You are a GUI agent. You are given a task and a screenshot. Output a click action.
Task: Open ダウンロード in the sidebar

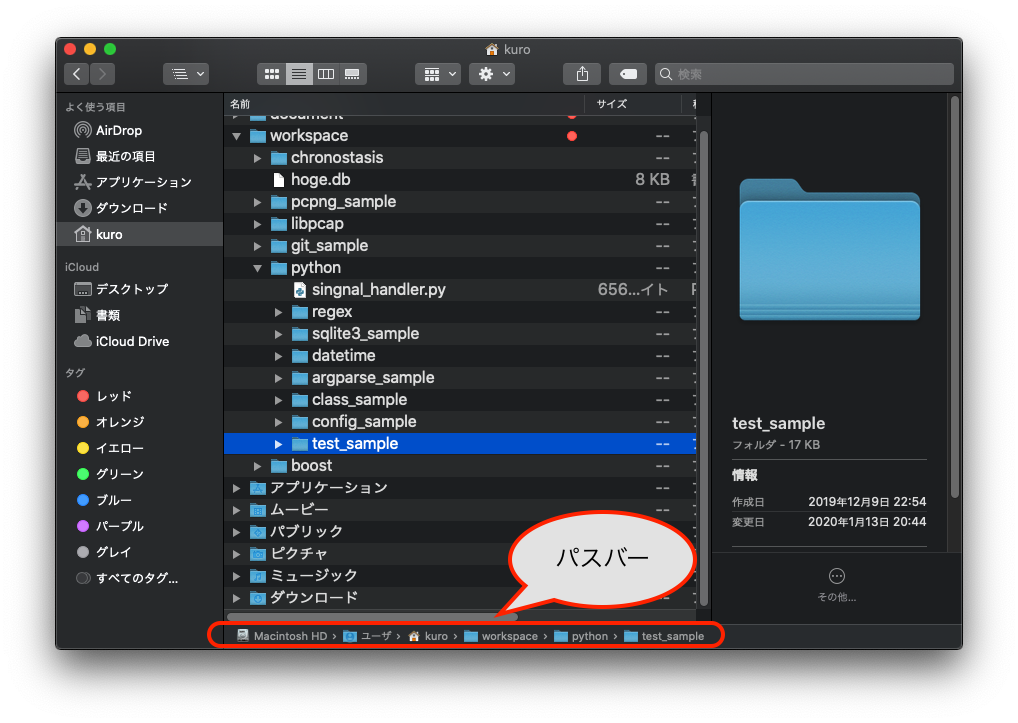[x=139, y=208]
